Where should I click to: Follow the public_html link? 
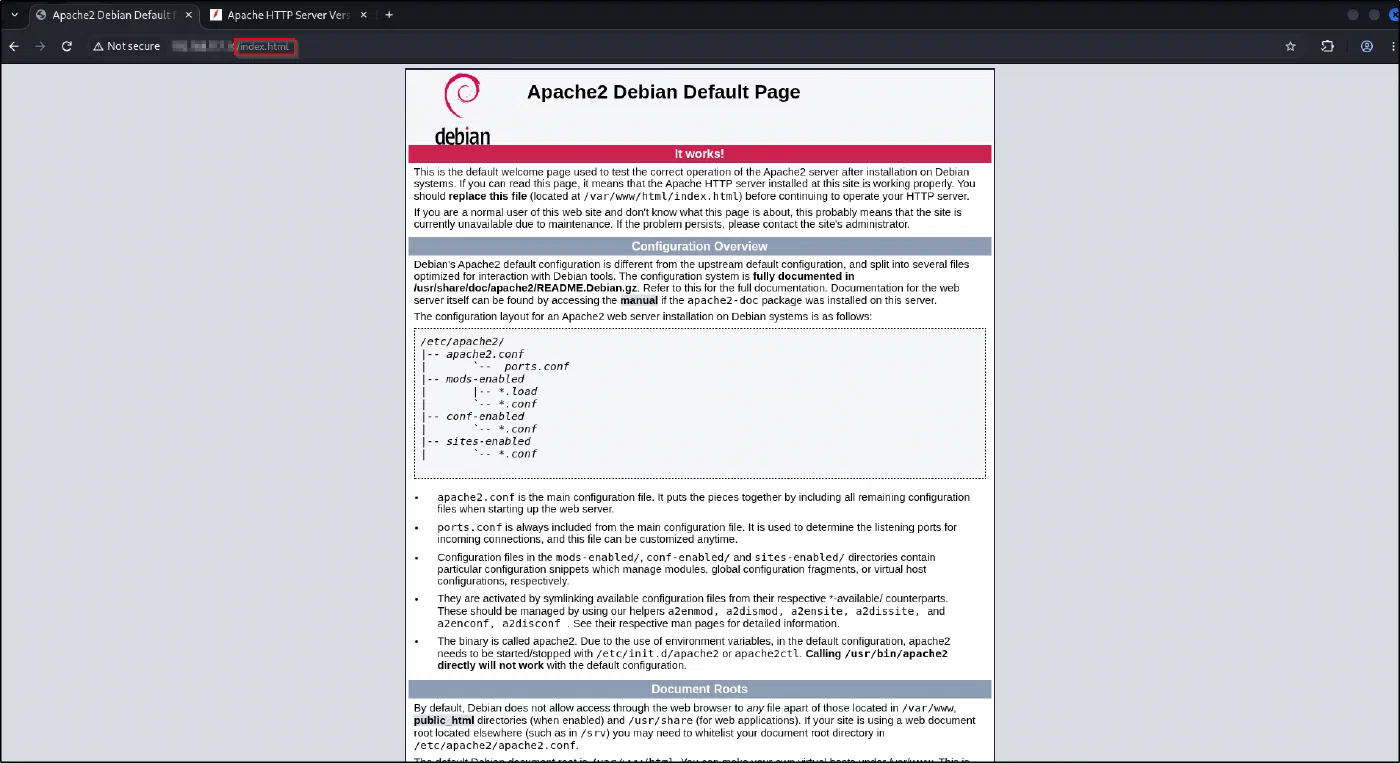444,720
